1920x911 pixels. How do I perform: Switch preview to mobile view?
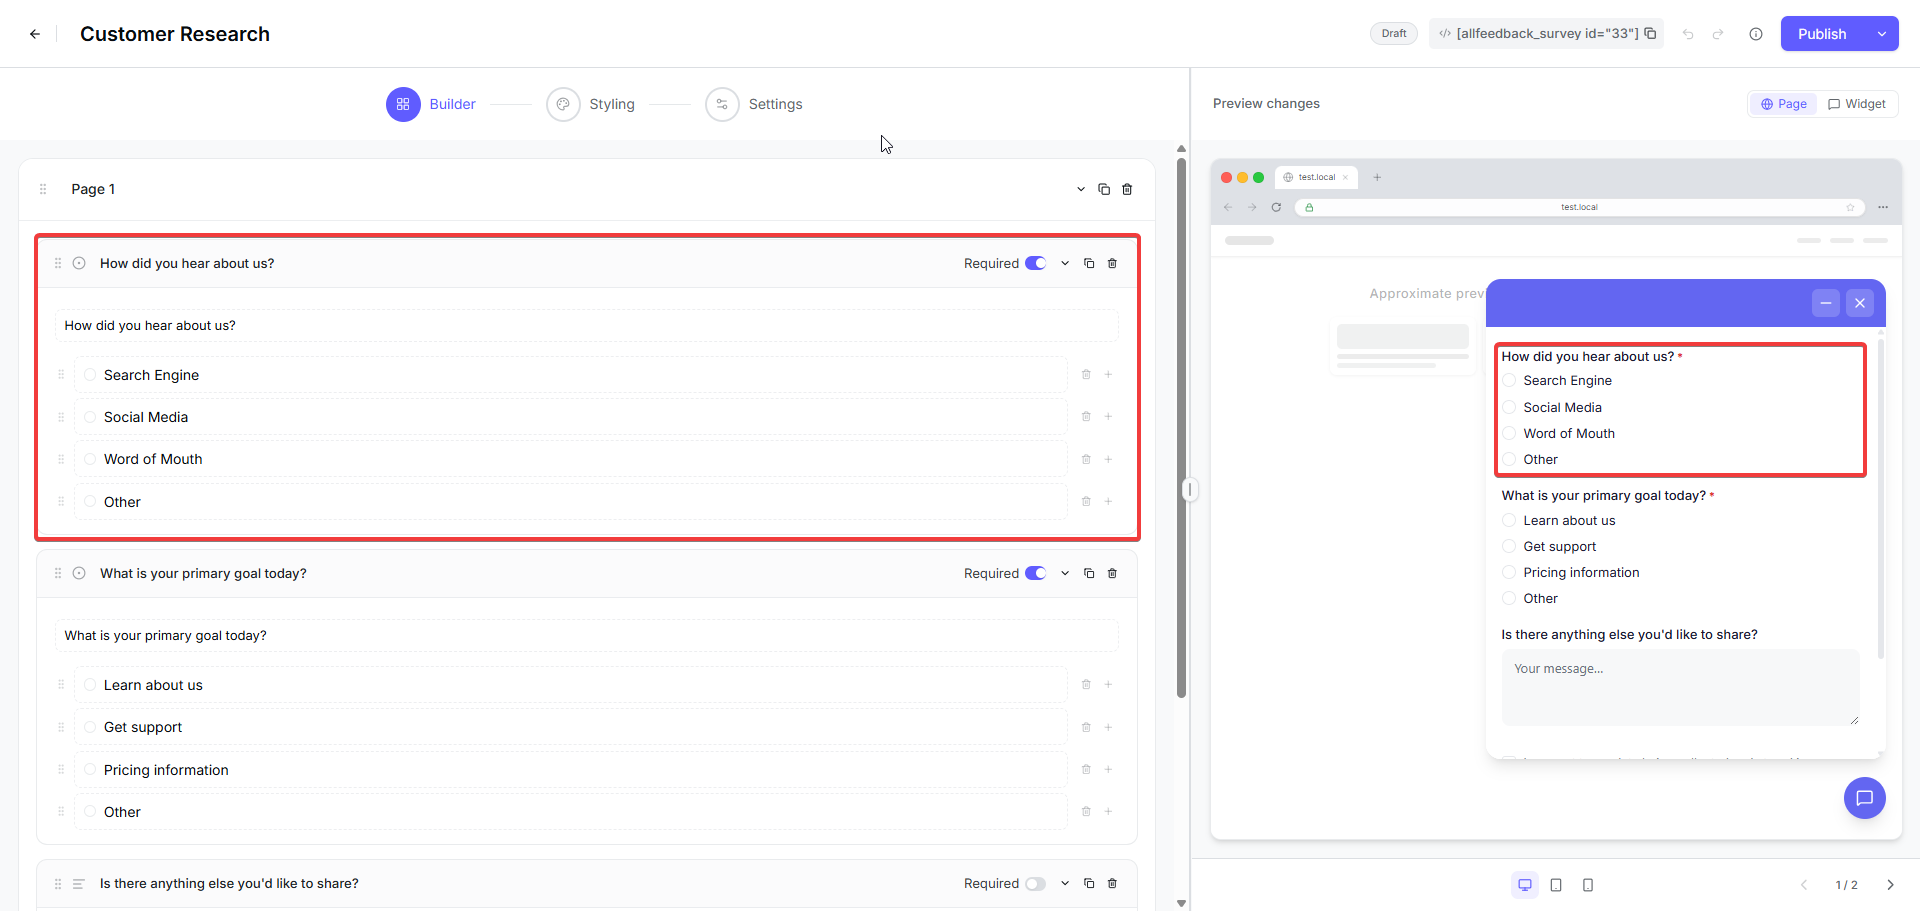(1588, 885)
